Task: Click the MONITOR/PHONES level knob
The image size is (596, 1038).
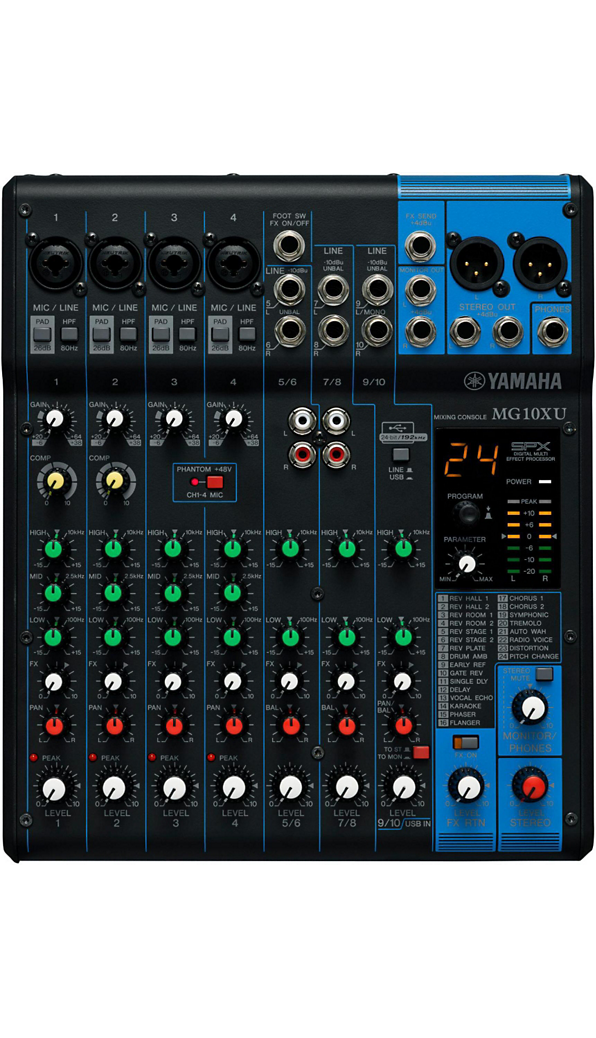Action: [x=532, y=708]
